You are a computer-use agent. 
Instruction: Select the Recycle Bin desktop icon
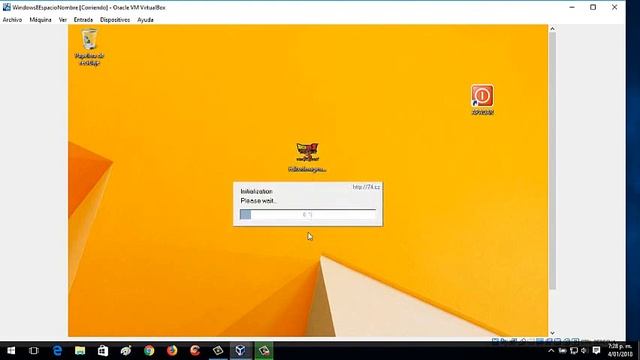coord(89,47)
